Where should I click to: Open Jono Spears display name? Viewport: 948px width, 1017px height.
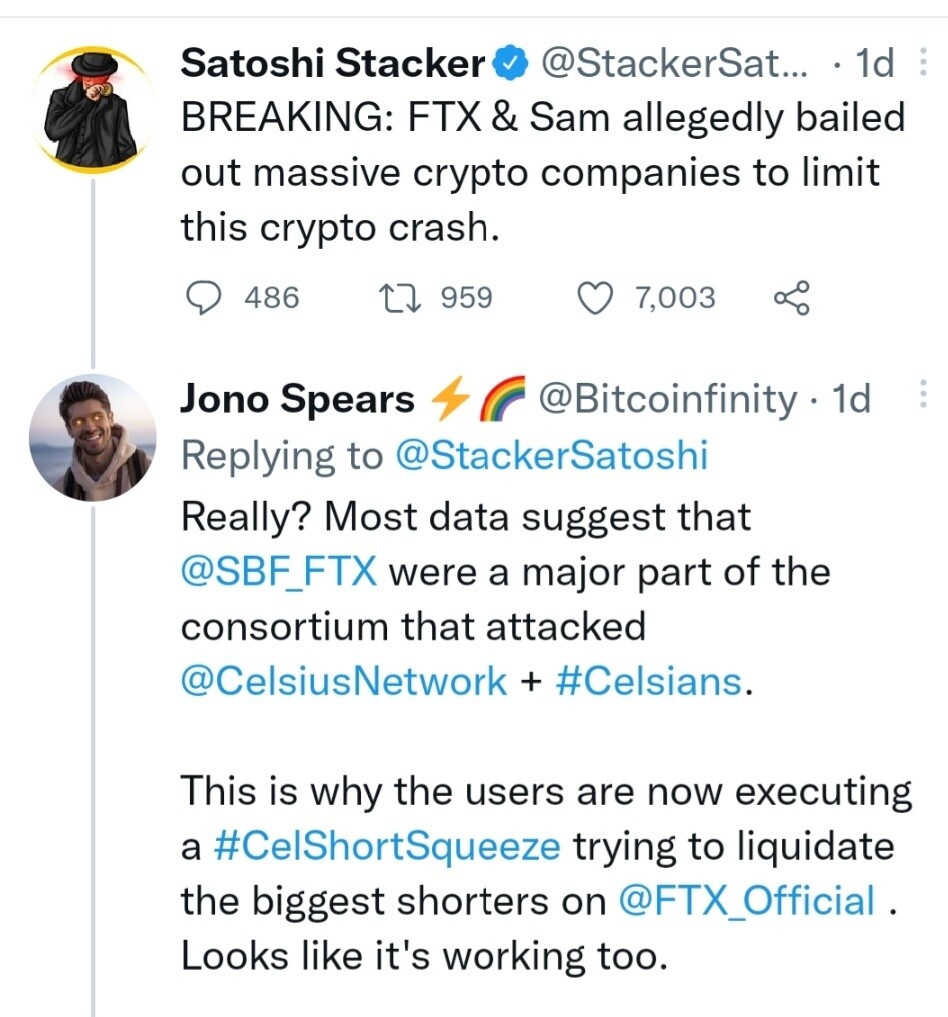[x=297, y=398]
